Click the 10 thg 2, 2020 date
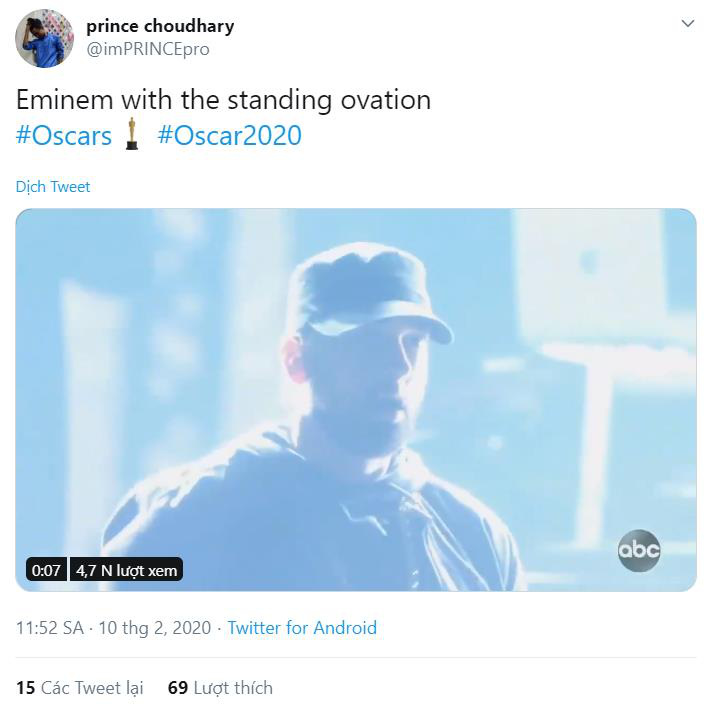Screen dimensions: 714x712 tap(155, 628)
